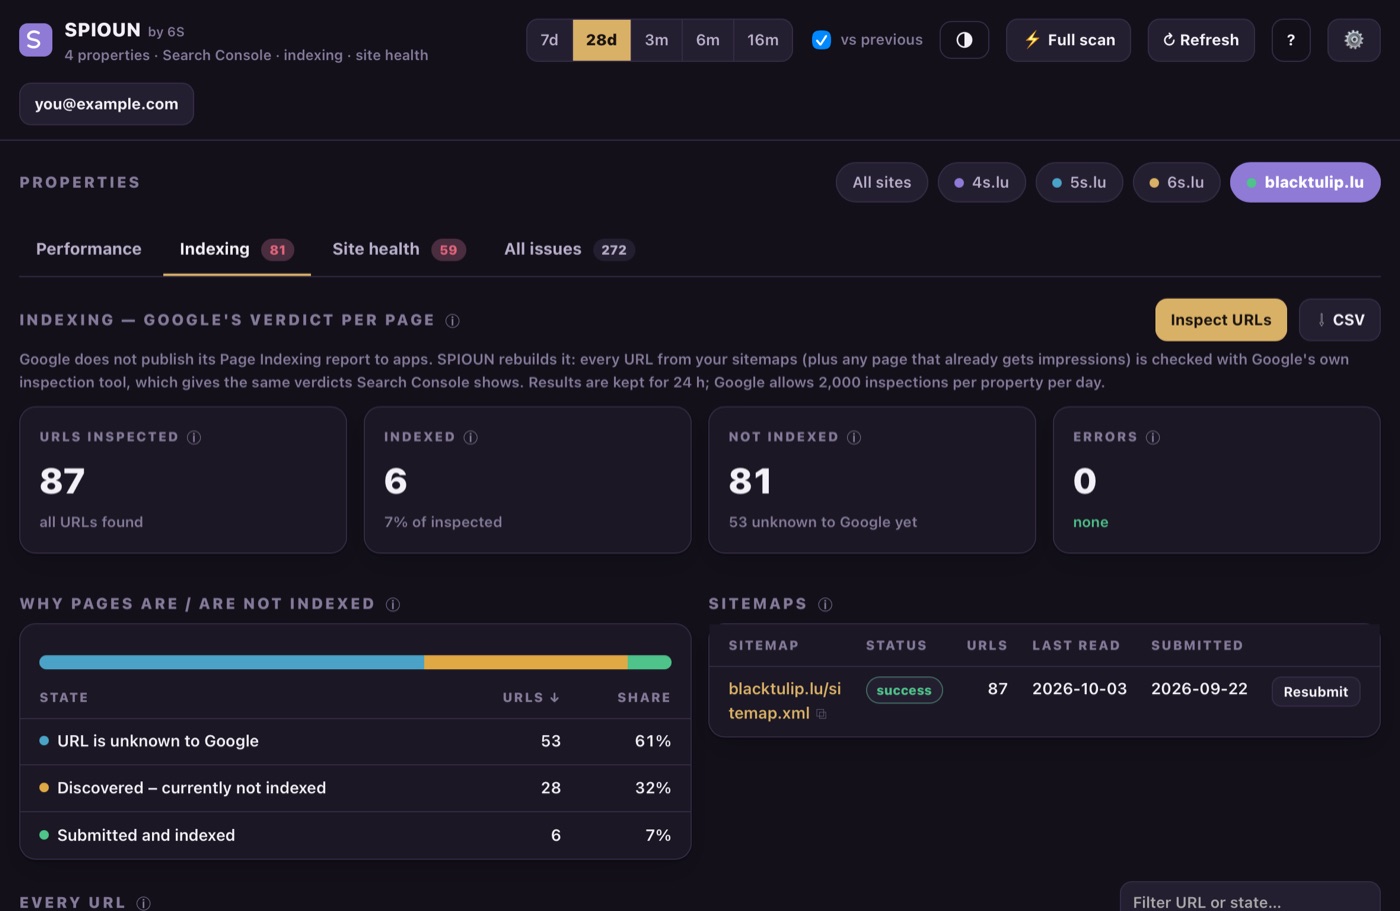Open the Performance tab
The image size is (1400, 911).
[x=89, y=249]
